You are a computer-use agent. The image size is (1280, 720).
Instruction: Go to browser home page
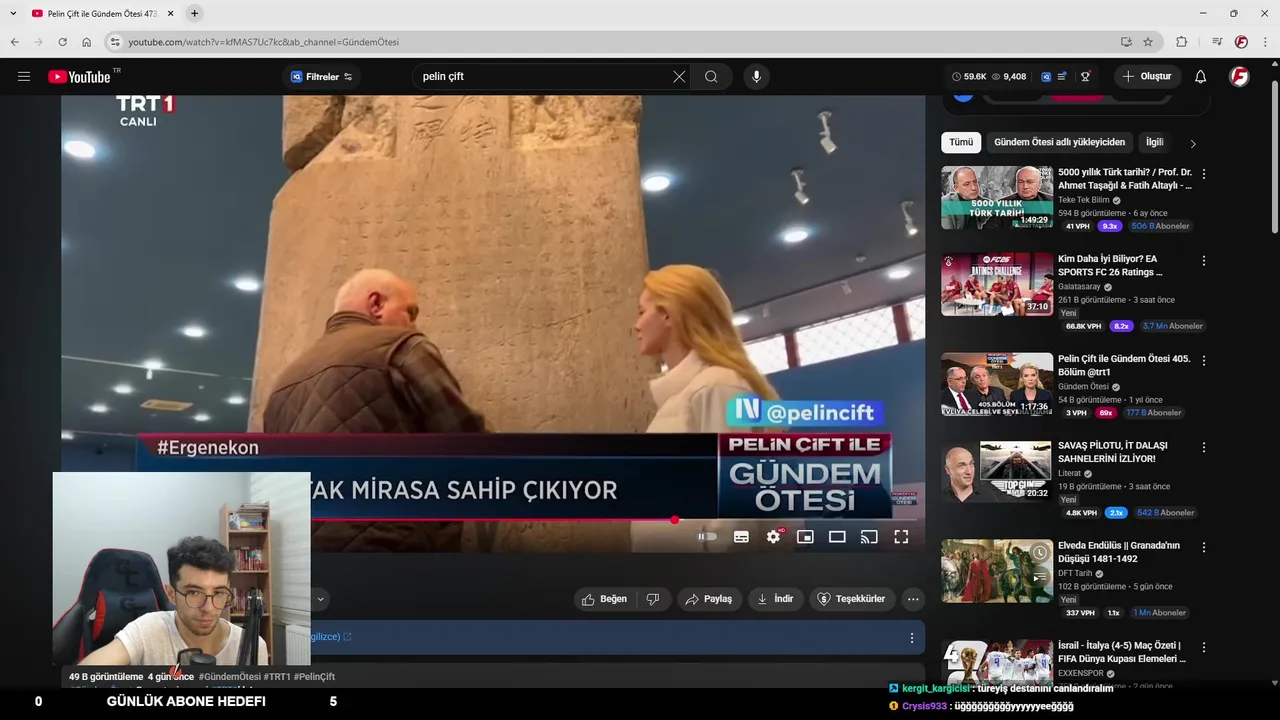[86, 42]
